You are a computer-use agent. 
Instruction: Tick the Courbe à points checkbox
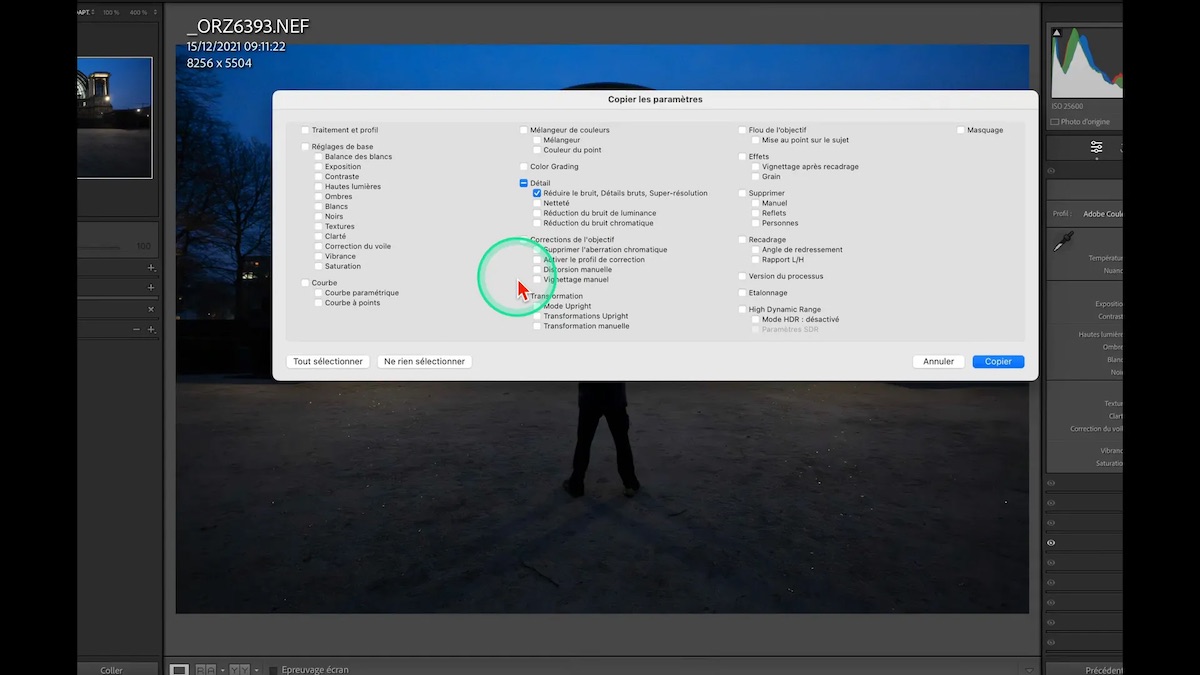318,303
